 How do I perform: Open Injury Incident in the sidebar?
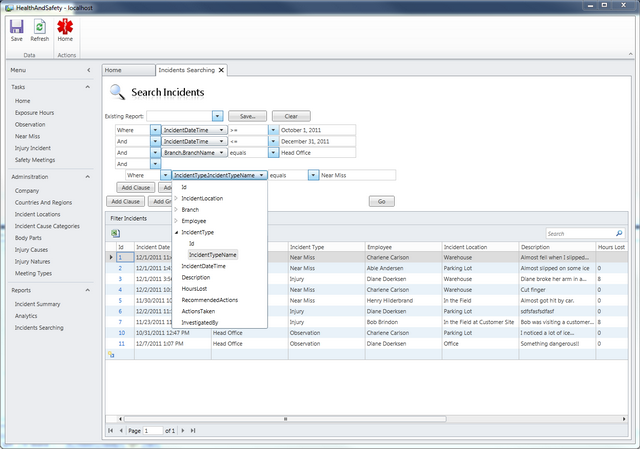point(33,148)
